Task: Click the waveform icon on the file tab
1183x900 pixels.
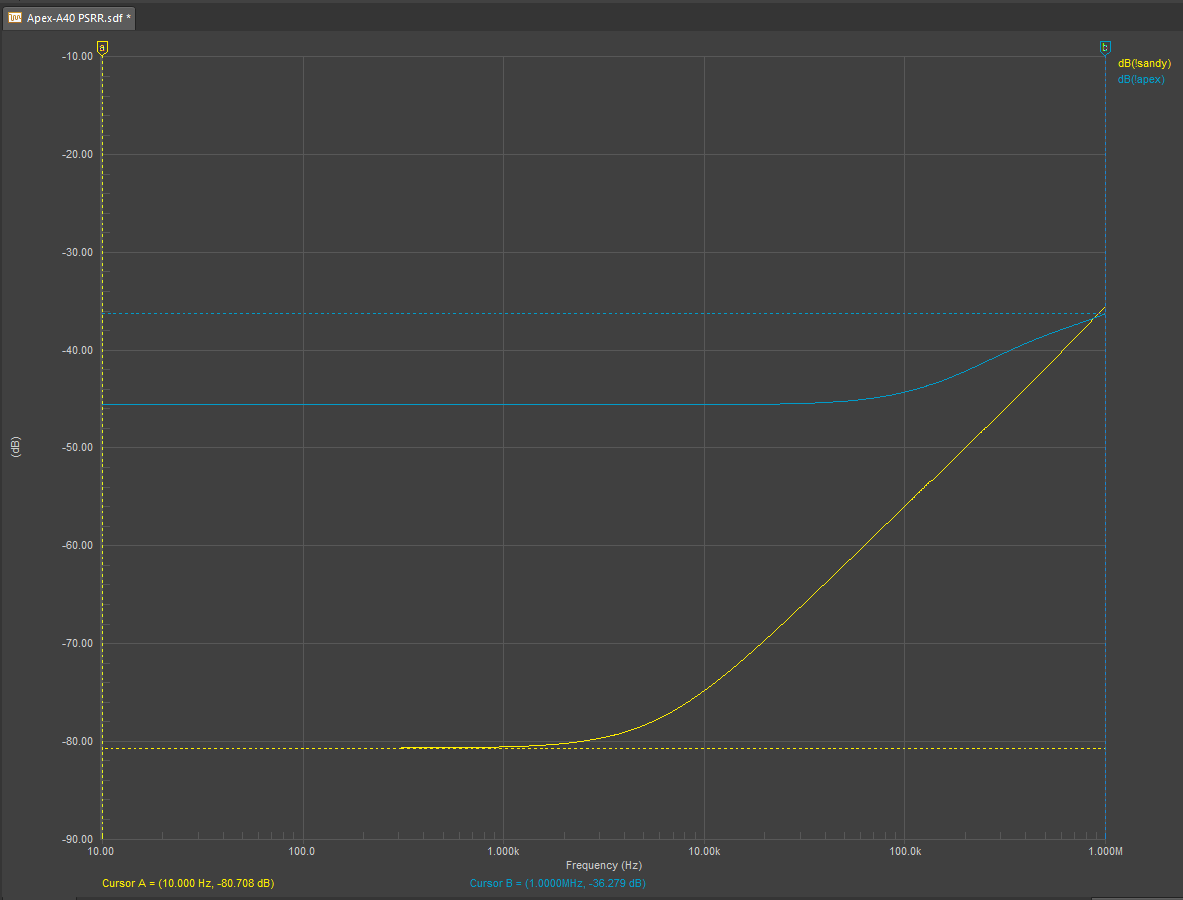Action: pyautogui.click(x=15, y=18)
